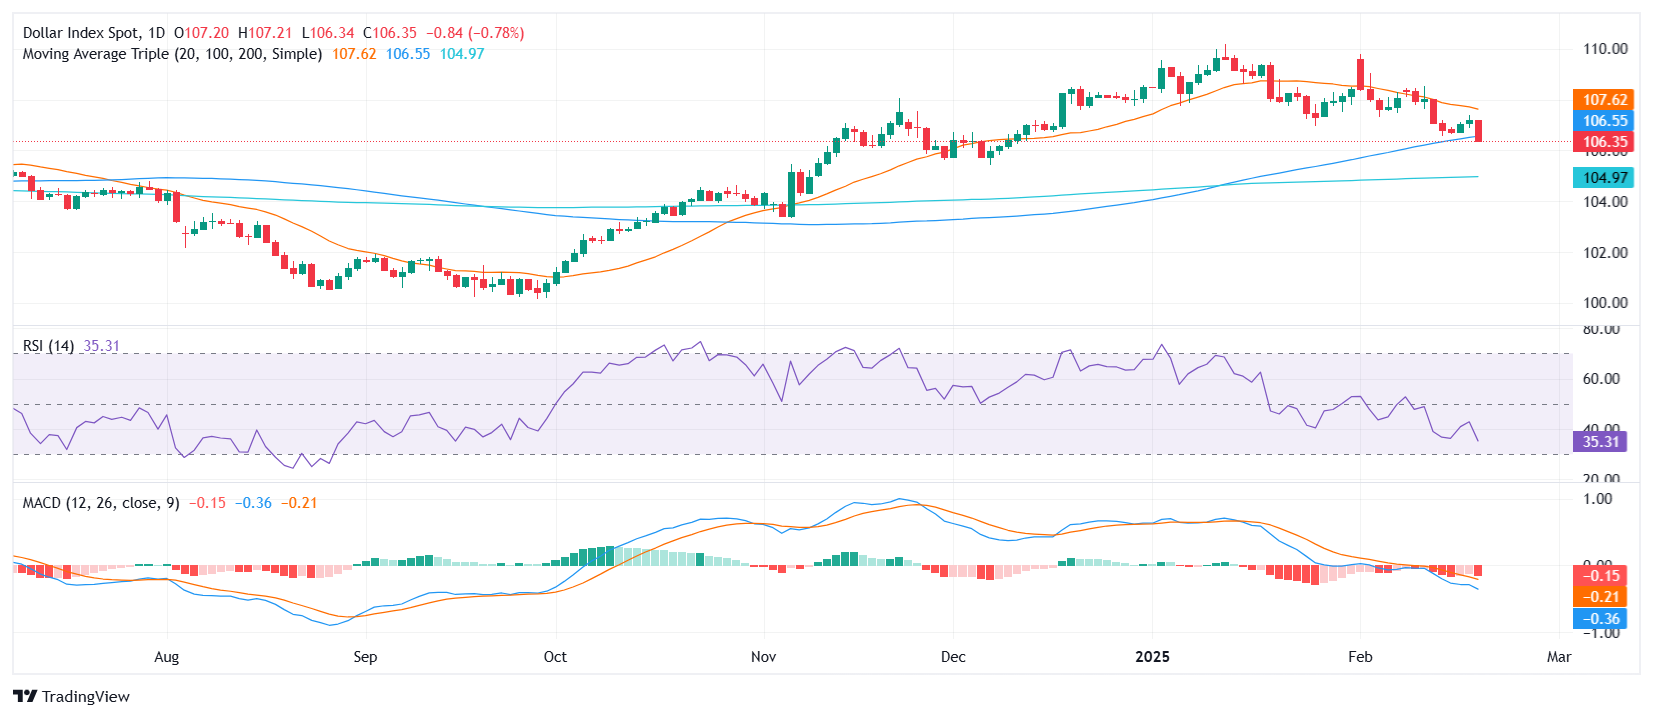Screen dimensions: 1653x718
Task: Click the TradingView logo icon
Action: (25, 697)
